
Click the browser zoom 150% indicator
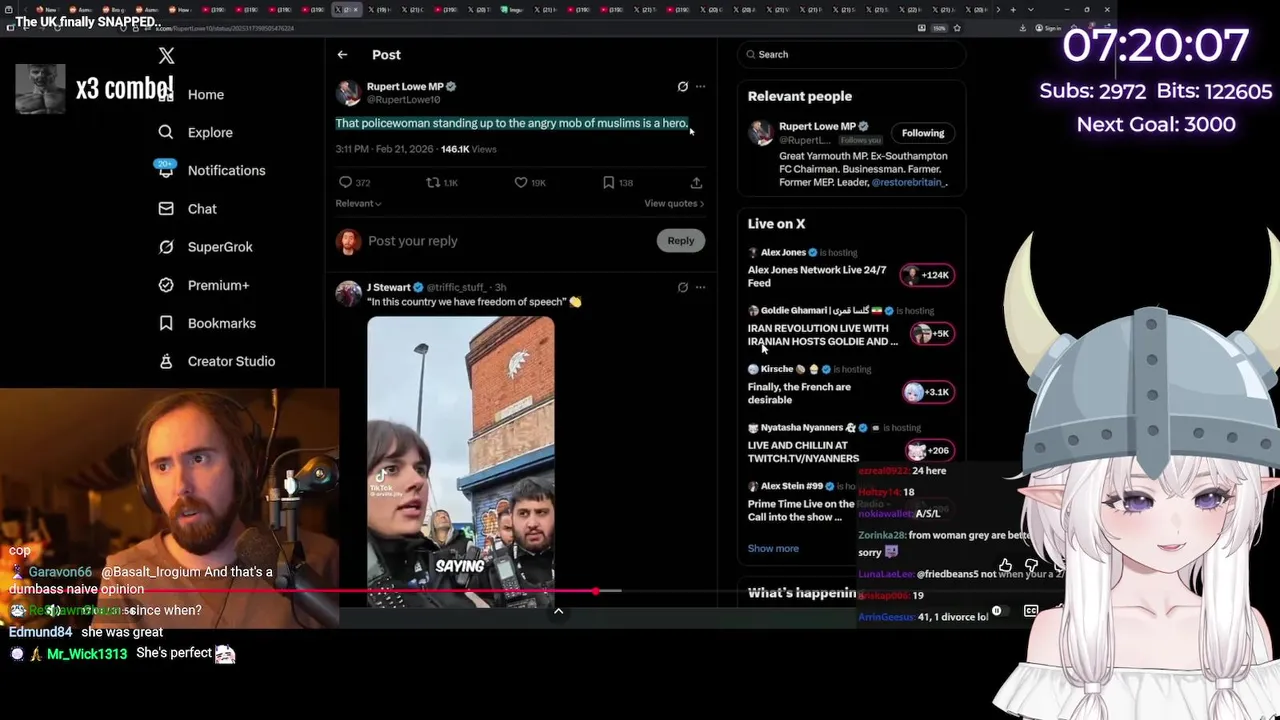pyautogui.click(x=940, y=28)
